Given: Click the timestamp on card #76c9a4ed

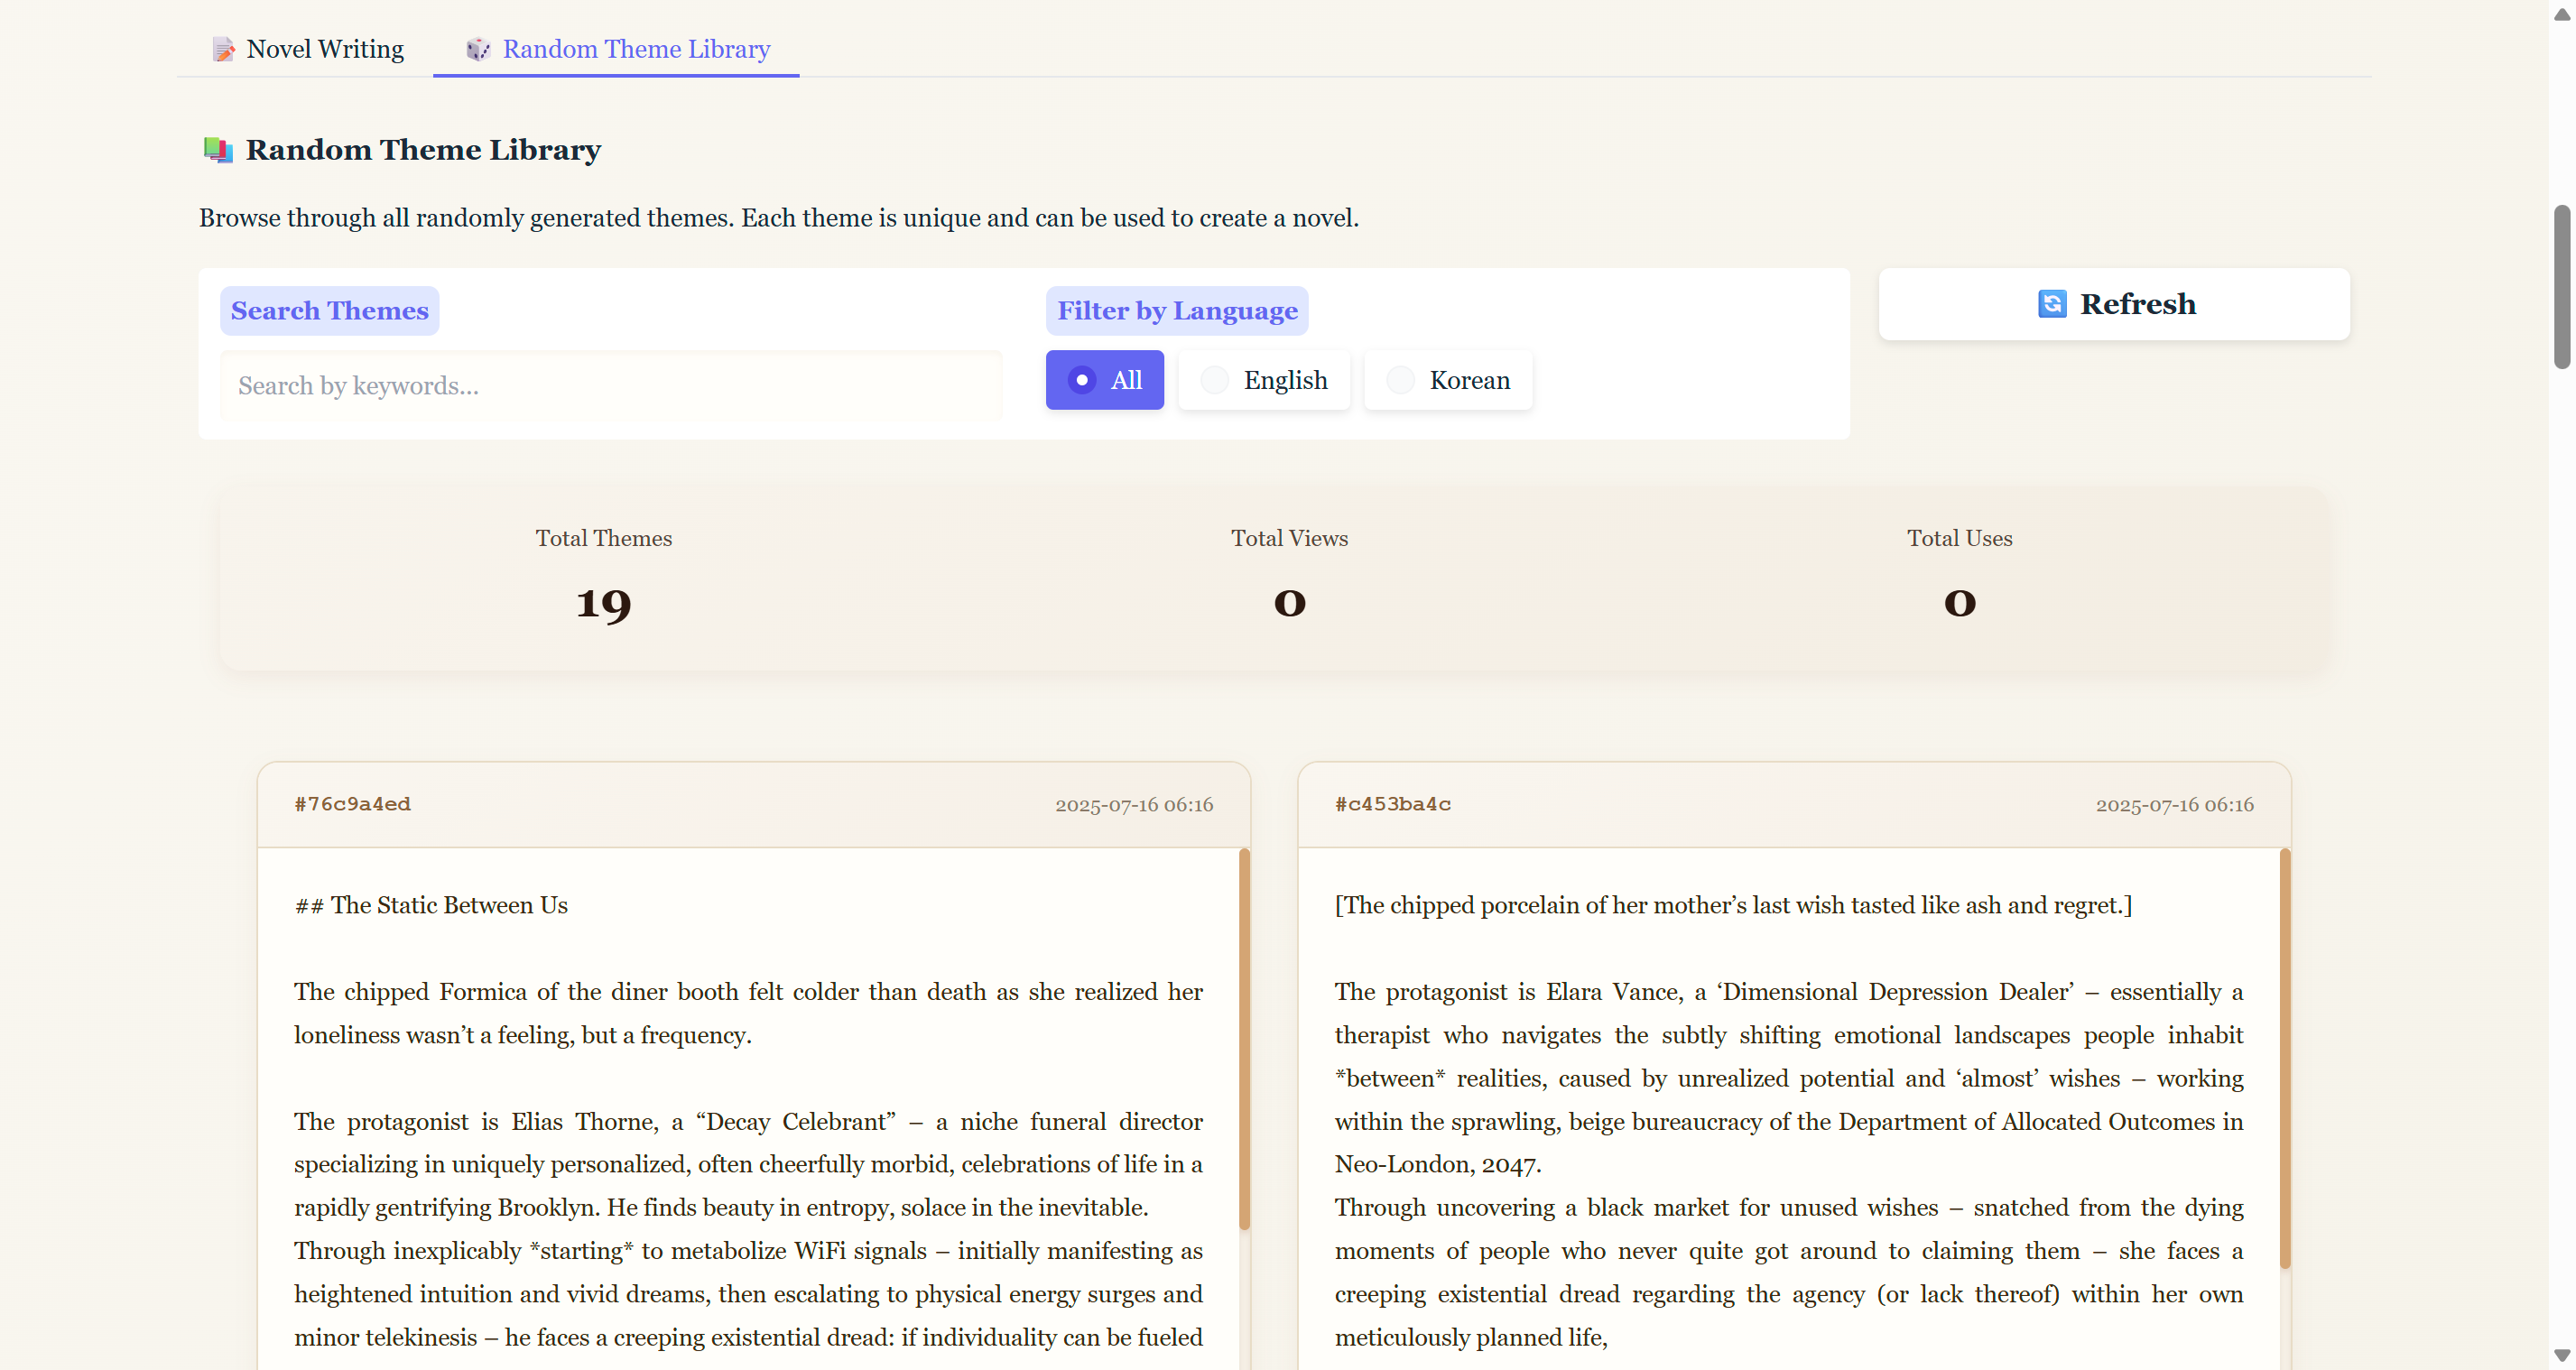Looking at the screenshot, I should coord(1134,805).
